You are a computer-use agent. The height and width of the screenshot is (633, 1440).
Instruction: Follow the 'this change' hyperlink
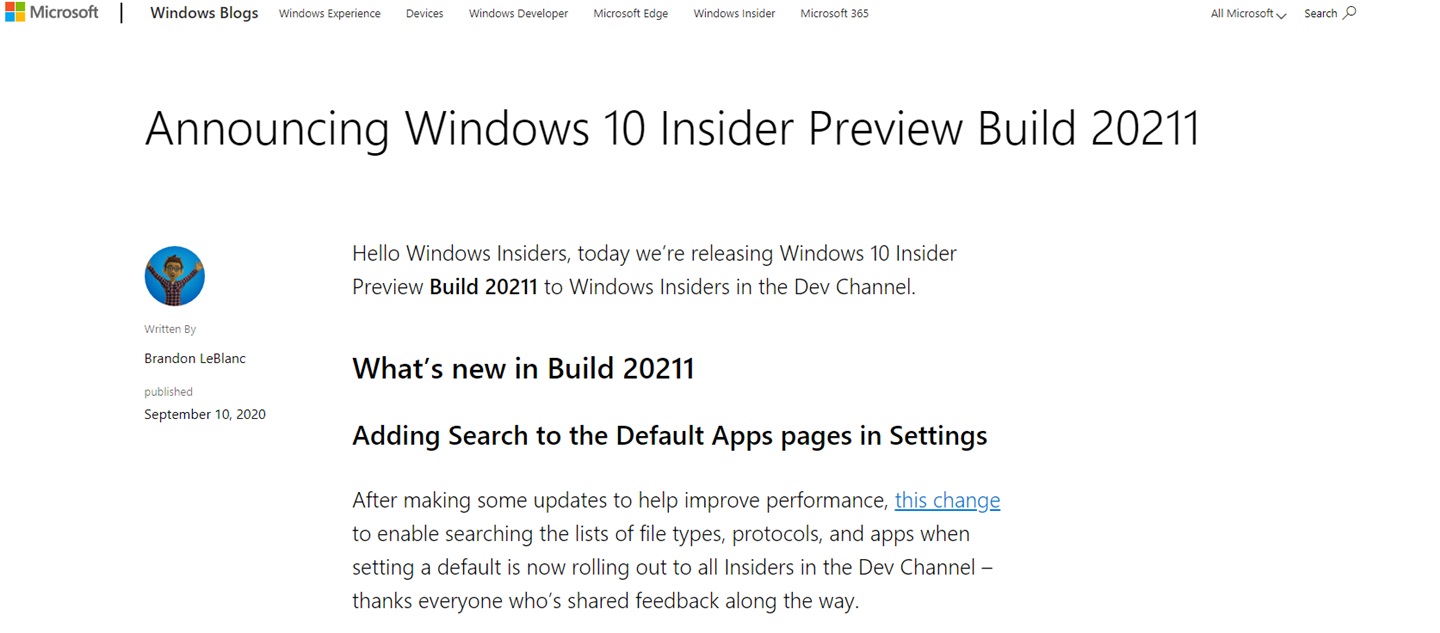(x=947, y=500)
